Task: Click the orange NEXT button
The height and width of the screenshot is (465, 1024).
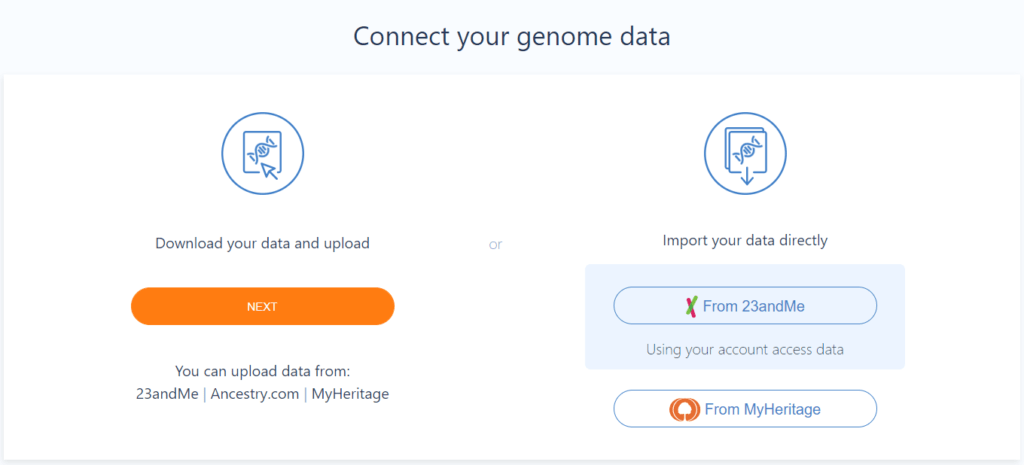Action: coord(263,306)
